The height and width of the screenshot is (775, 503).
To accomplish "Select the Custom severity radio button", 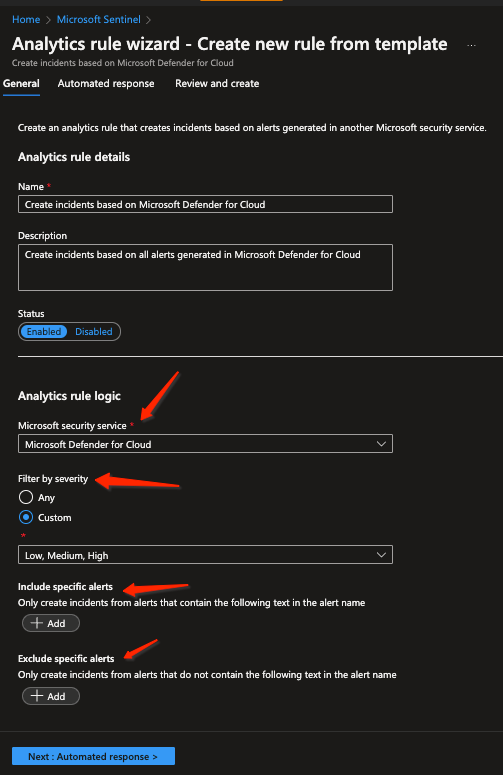I will pyautogui.click(x=26, y=517).
